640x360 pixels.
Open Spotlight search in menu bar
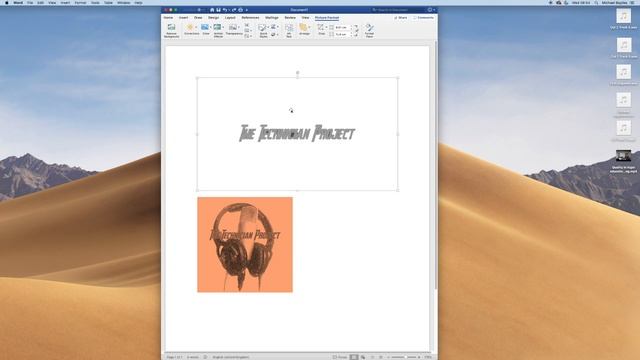(x=596, y=2)
